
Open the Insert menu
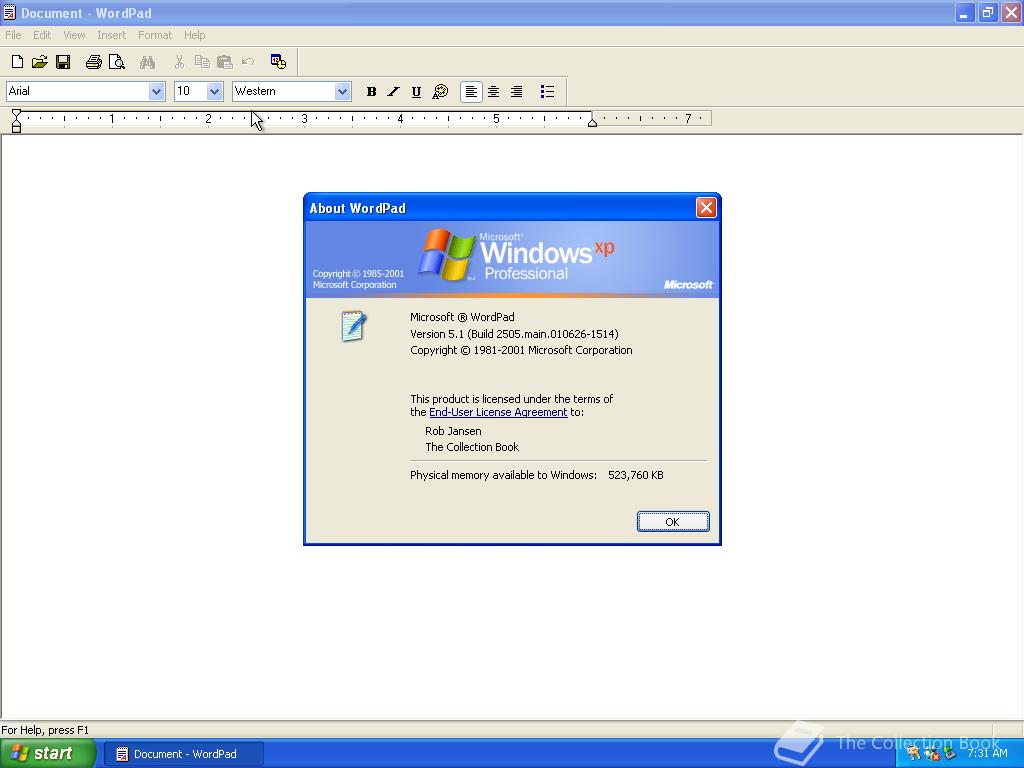111,35
